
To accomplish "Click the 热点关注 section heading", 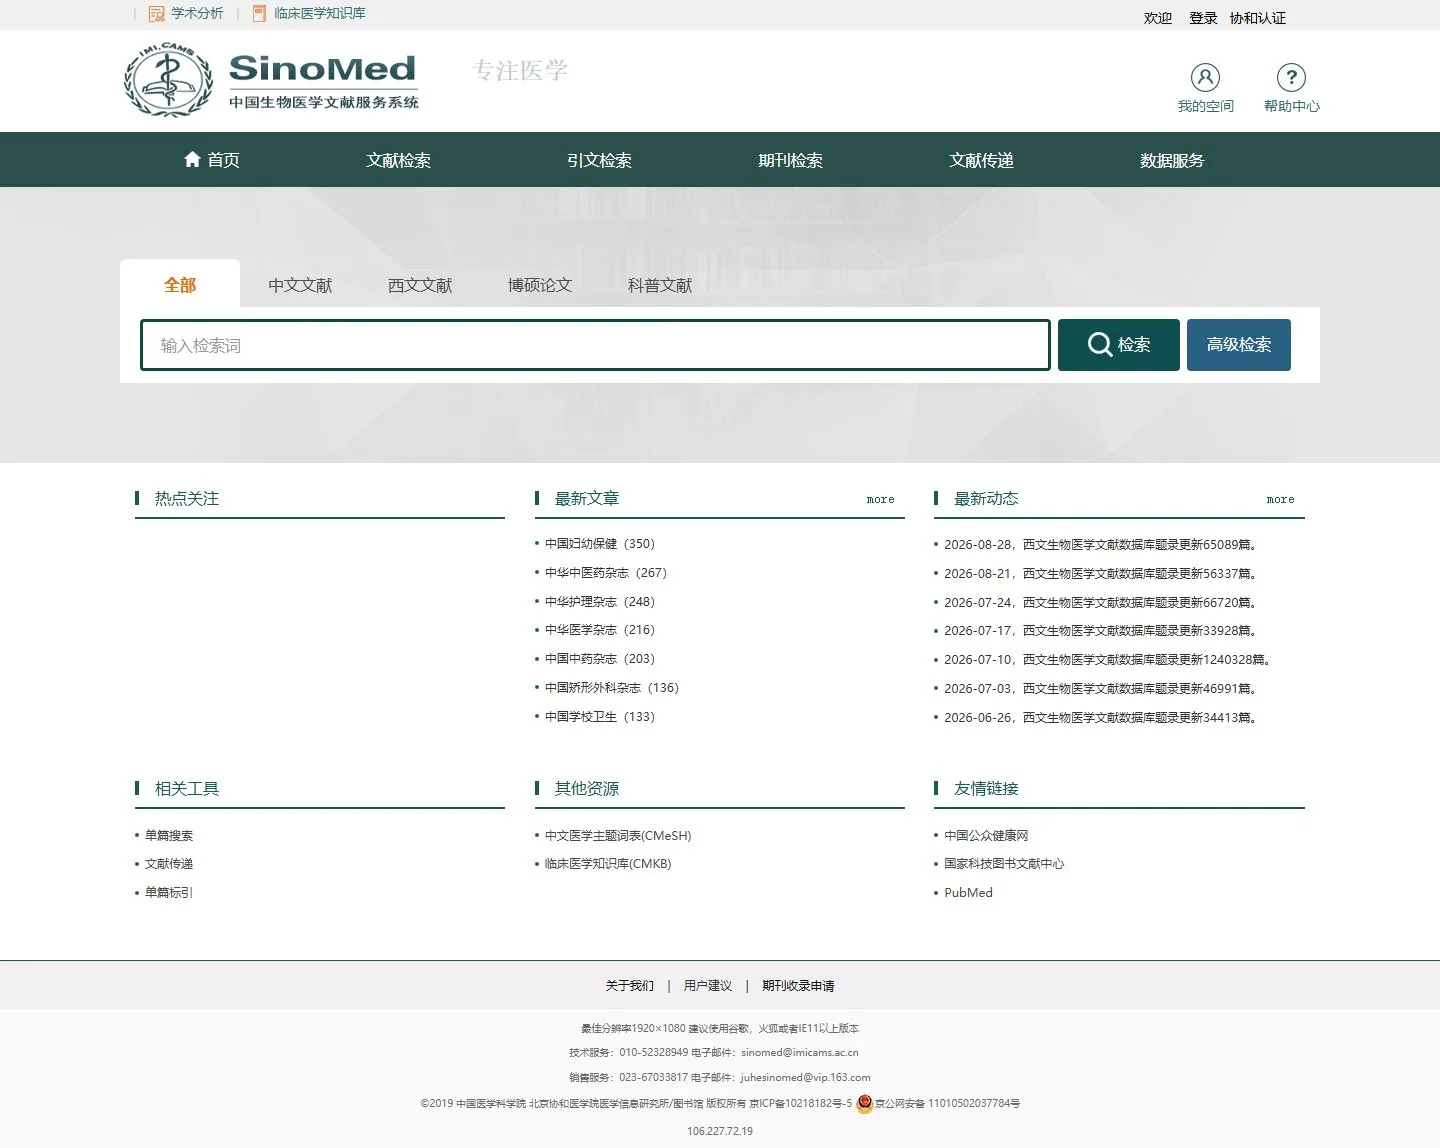I will coord(187,499).
